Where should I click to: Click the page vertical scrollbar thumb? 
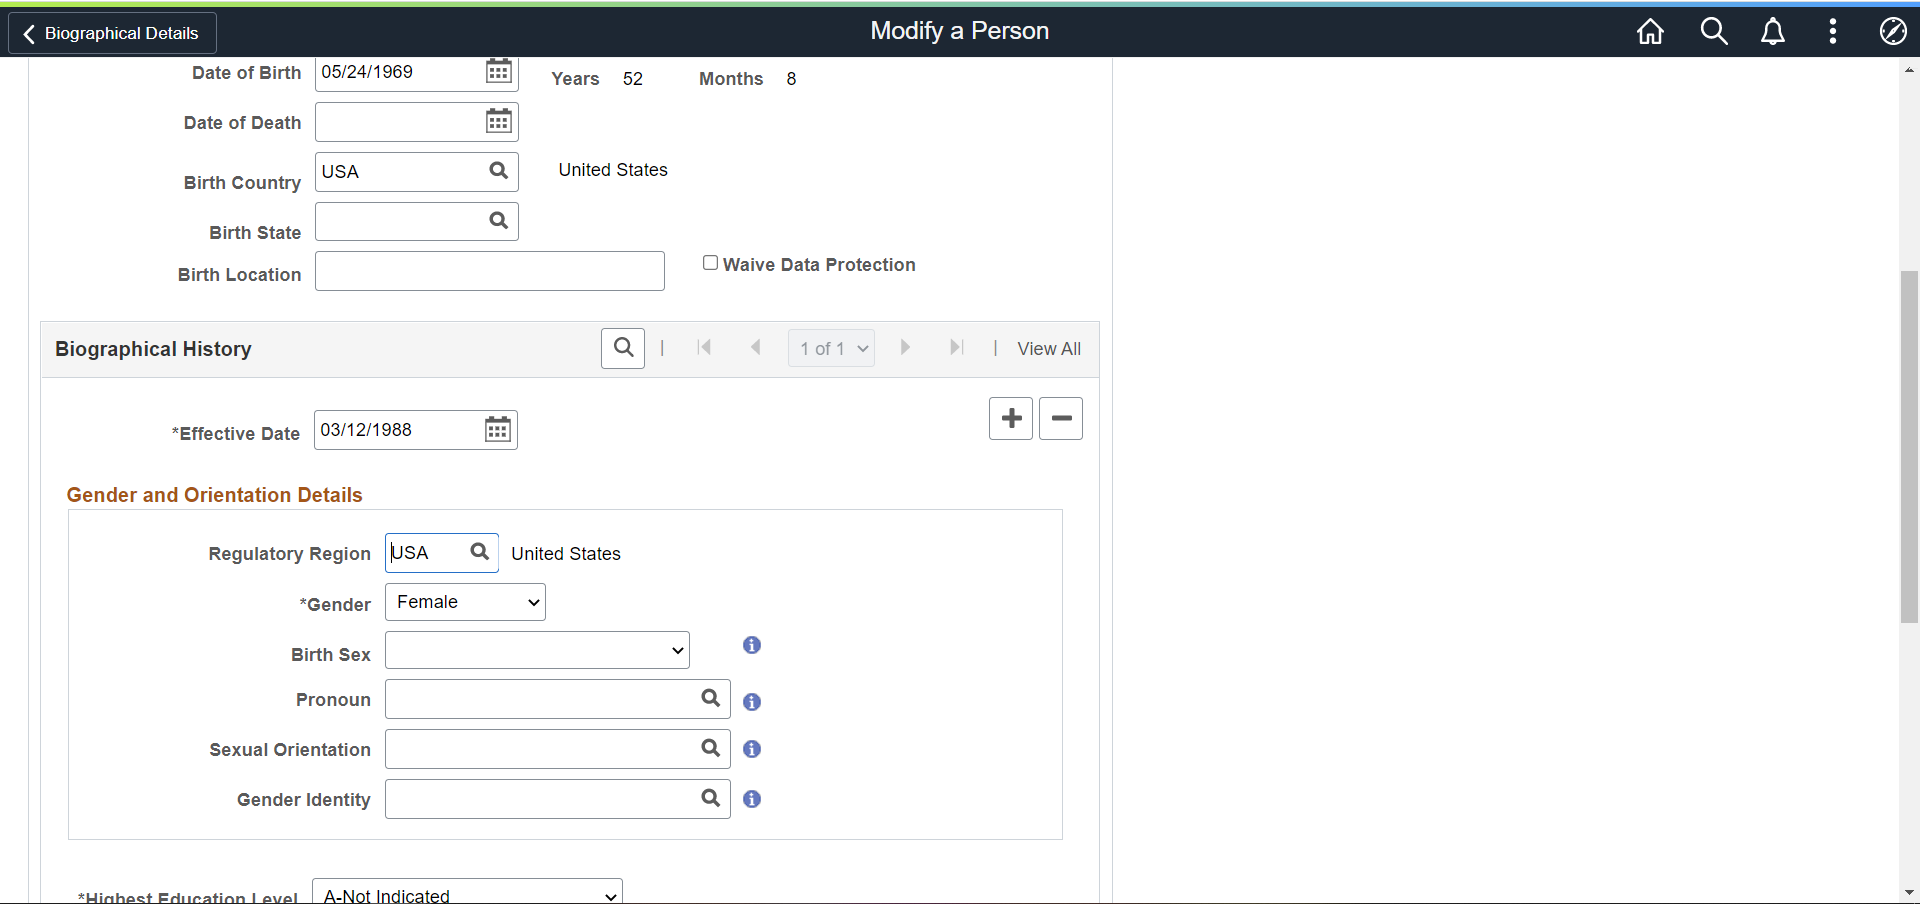(1909, 446)
